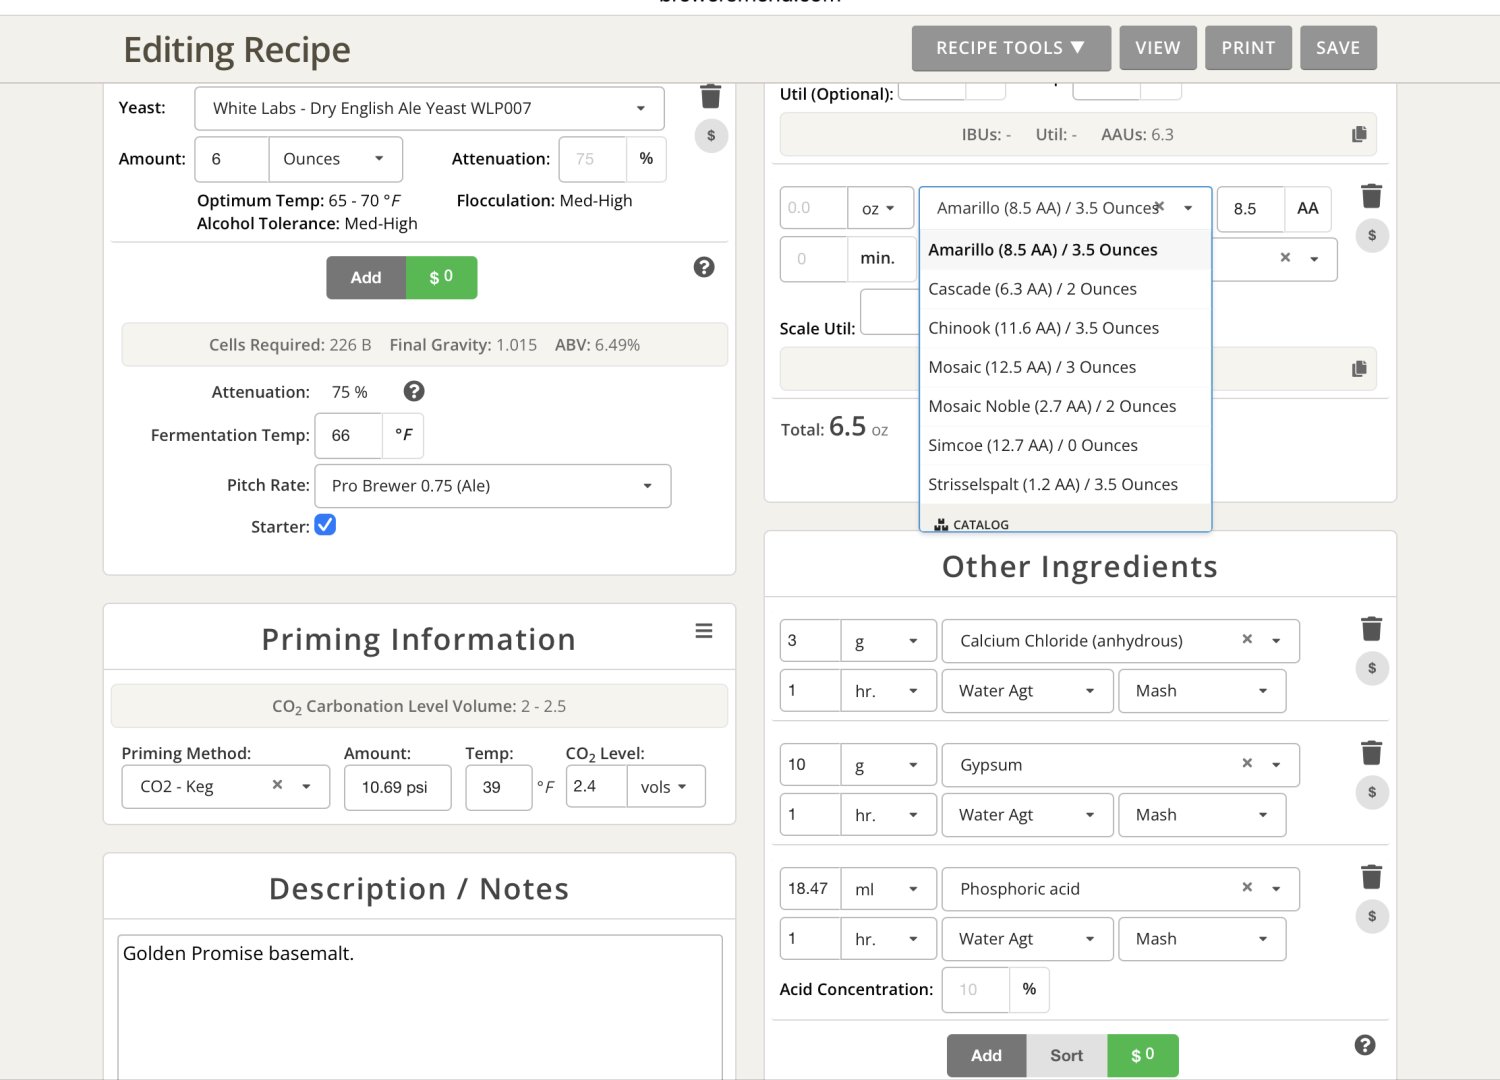
Task: Sort the other ingredients
Action: tap(1067, 1055)
